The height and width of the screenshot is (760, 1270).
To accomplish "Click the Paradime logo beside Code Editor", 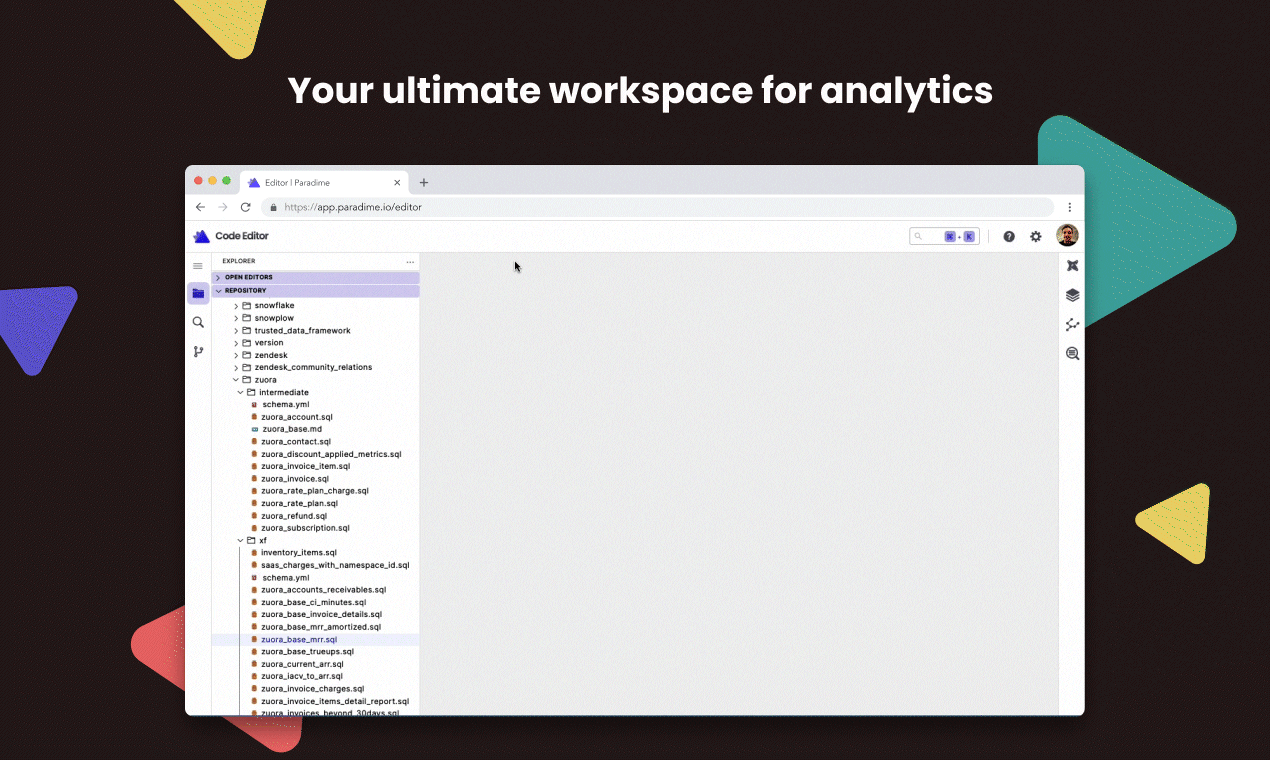I will tap(202, 236).
